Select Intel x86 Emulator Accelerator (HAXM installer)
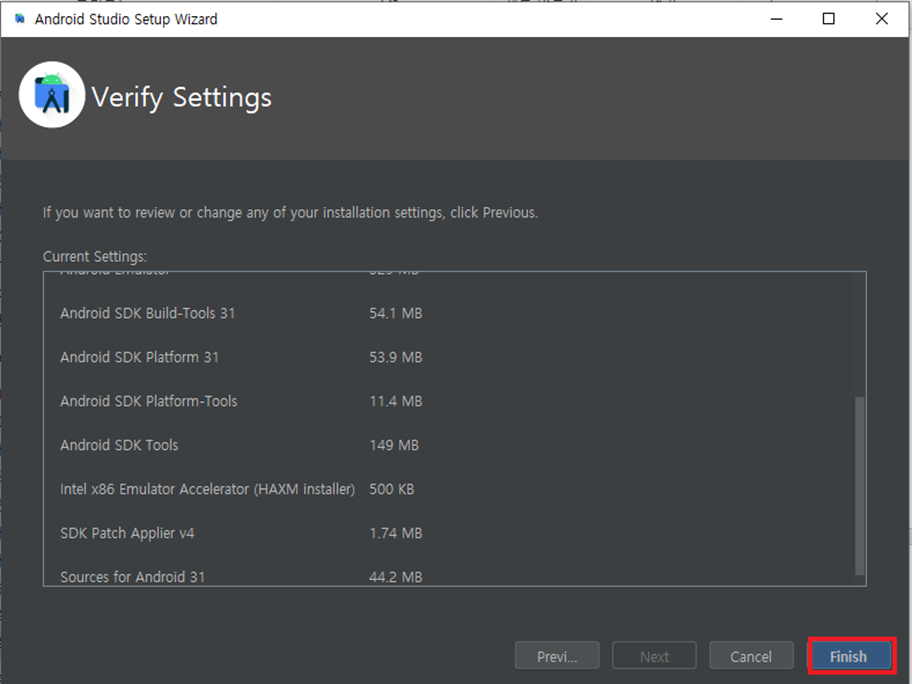 coord(208,489)
